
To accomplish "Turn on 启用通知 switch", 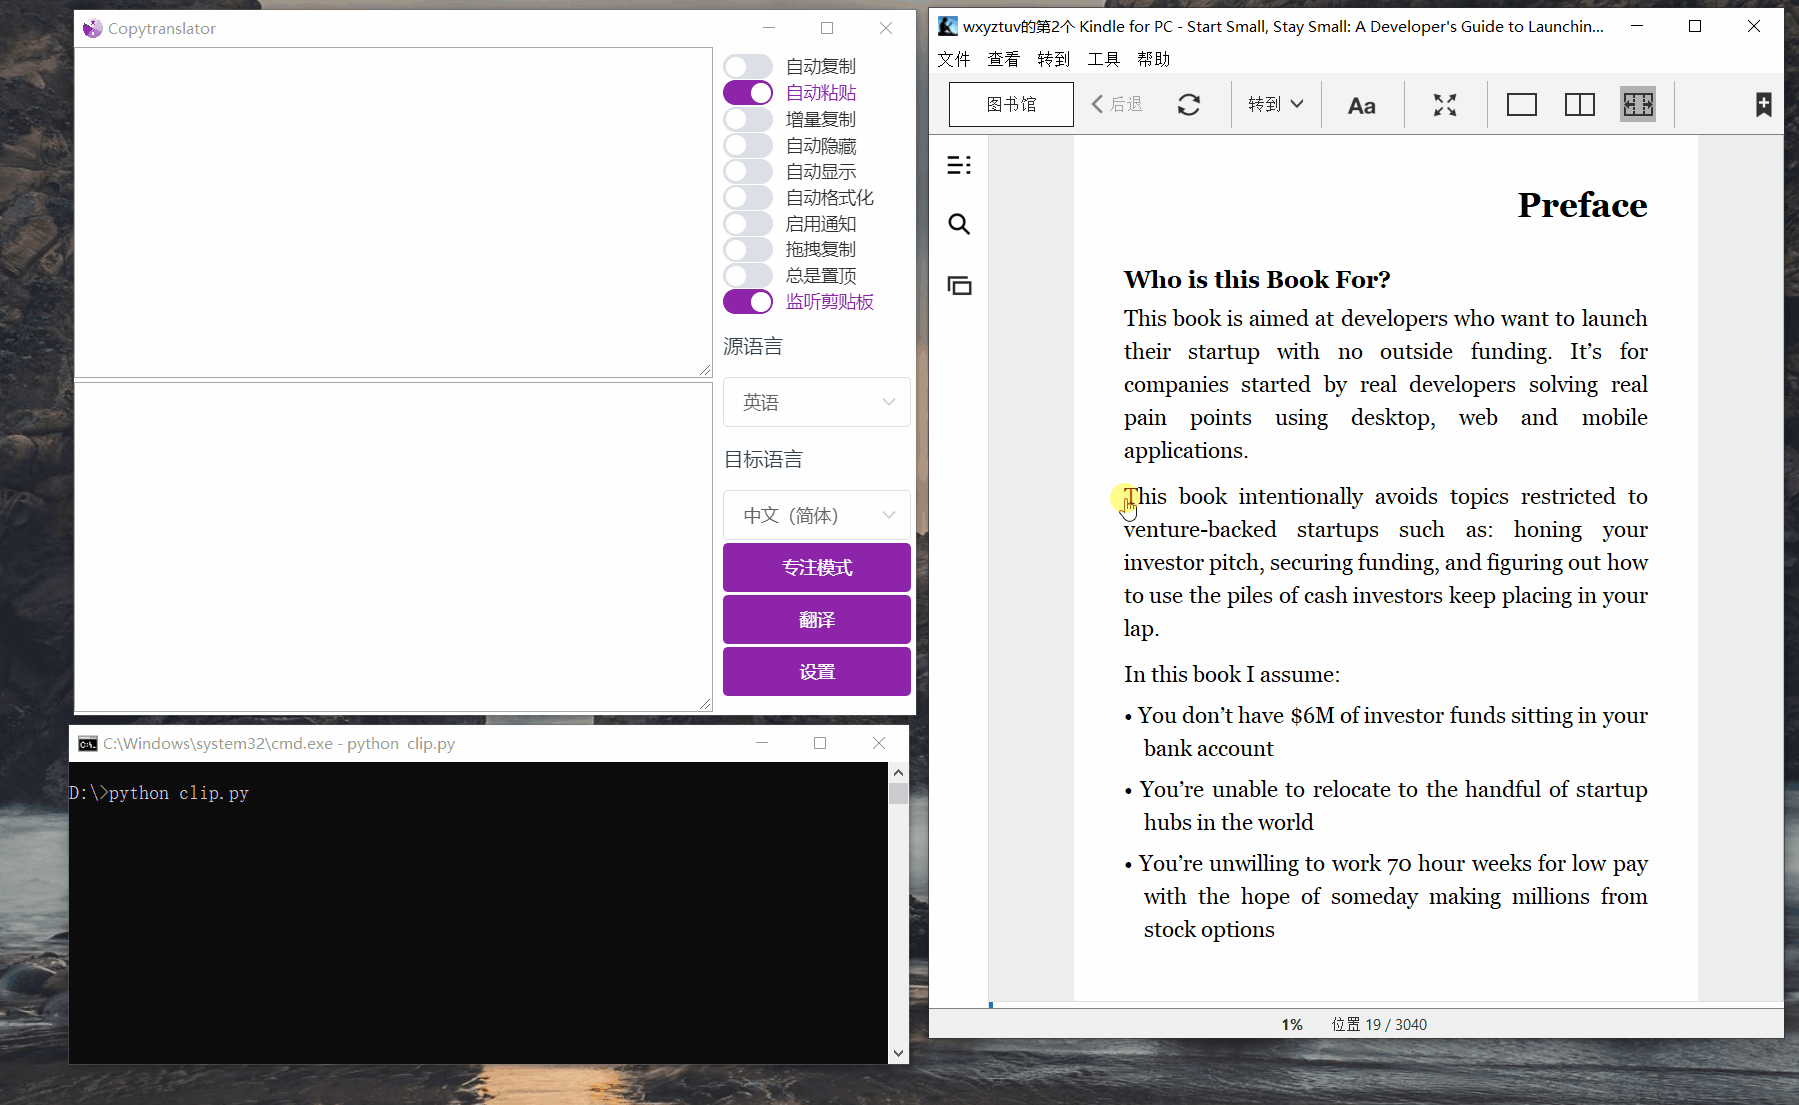I will coord(748,224).
